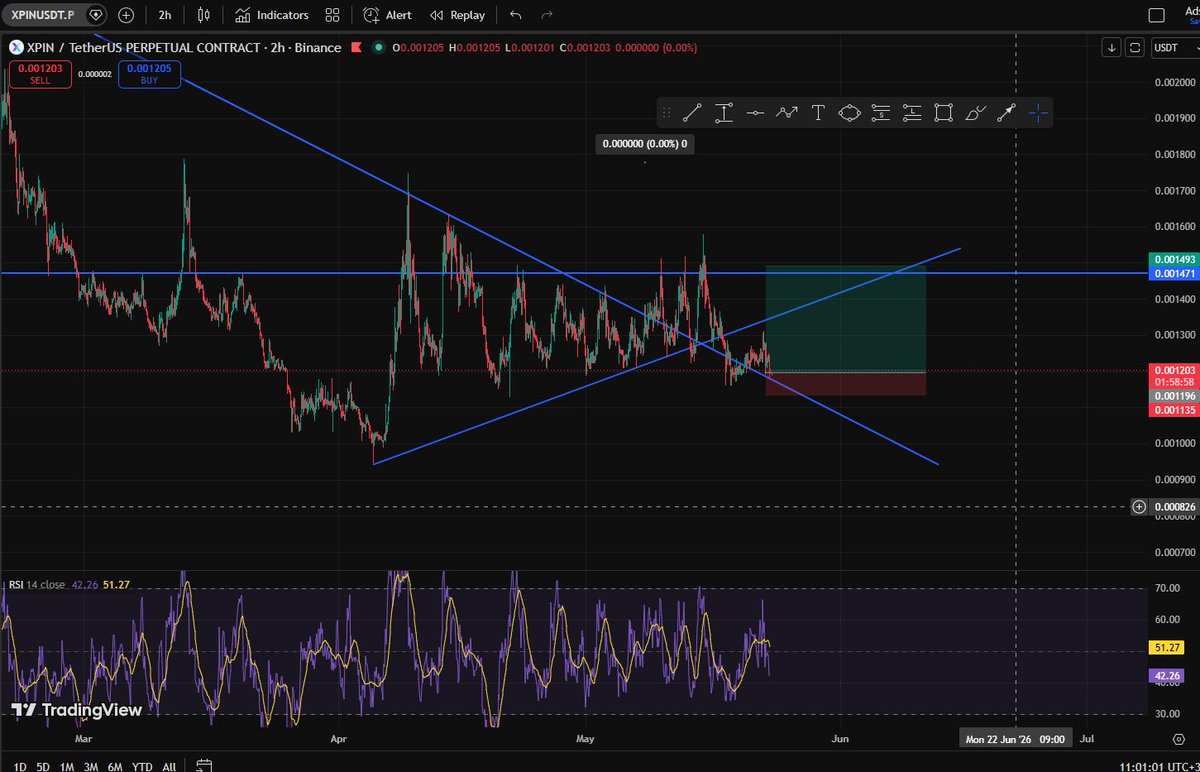Undo the last chart action
The height and width of the screenshot is (772, 1200).
point(516,15)
